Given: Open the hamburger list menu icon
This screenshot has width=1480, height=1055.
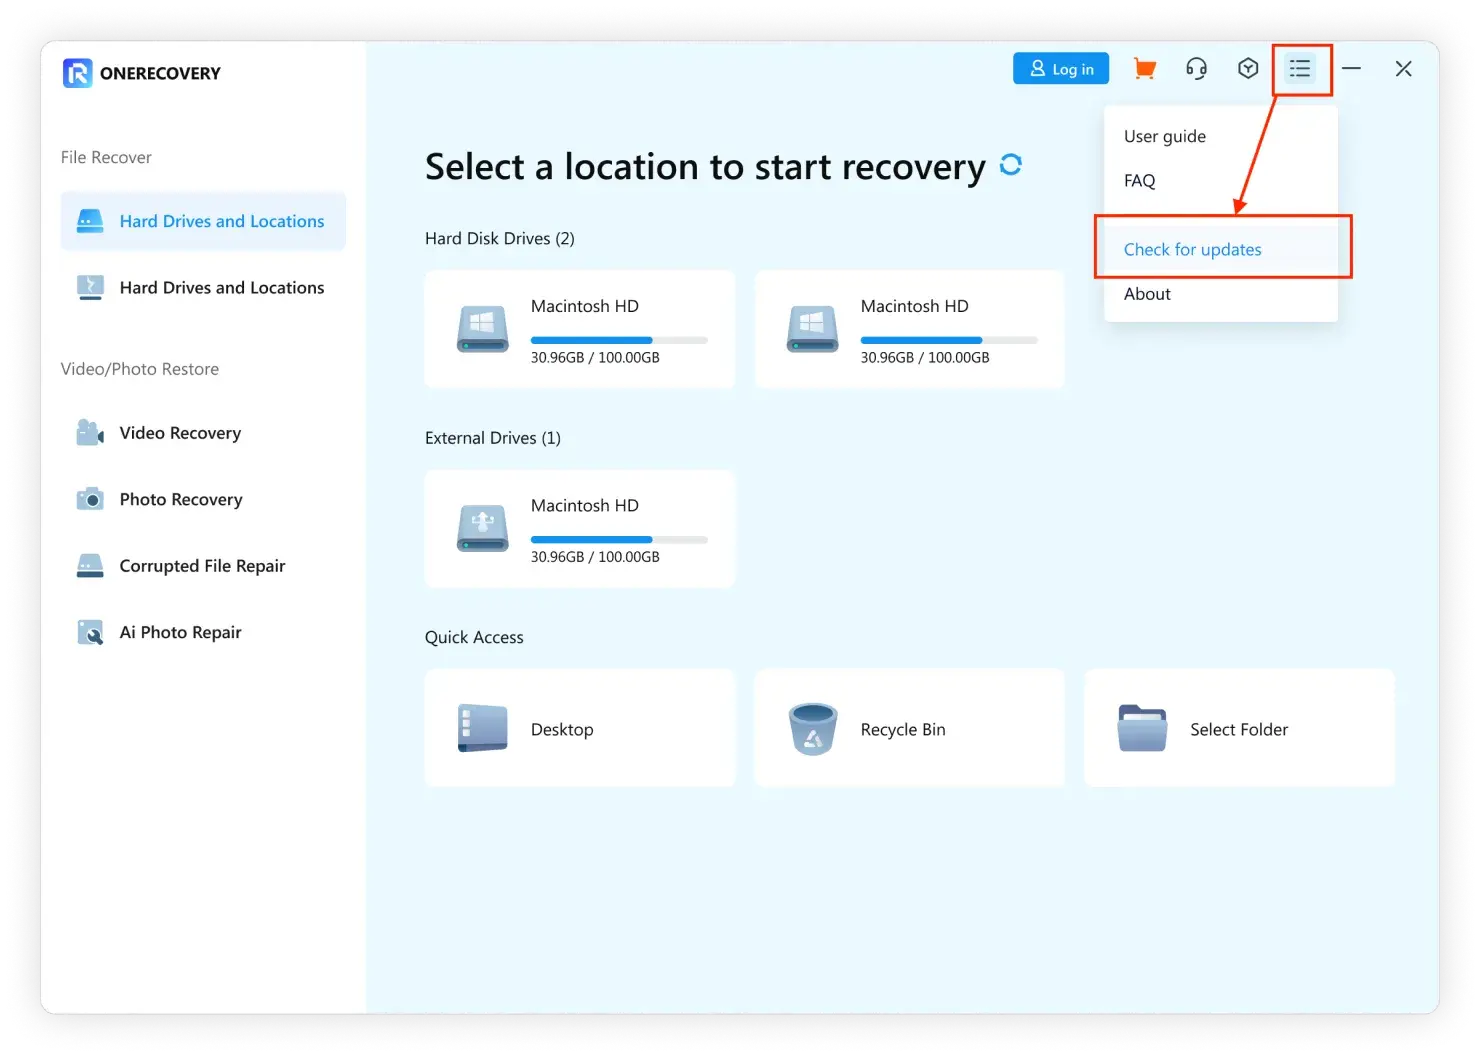Looking at the screenshot, I should tap(1300, 69).
